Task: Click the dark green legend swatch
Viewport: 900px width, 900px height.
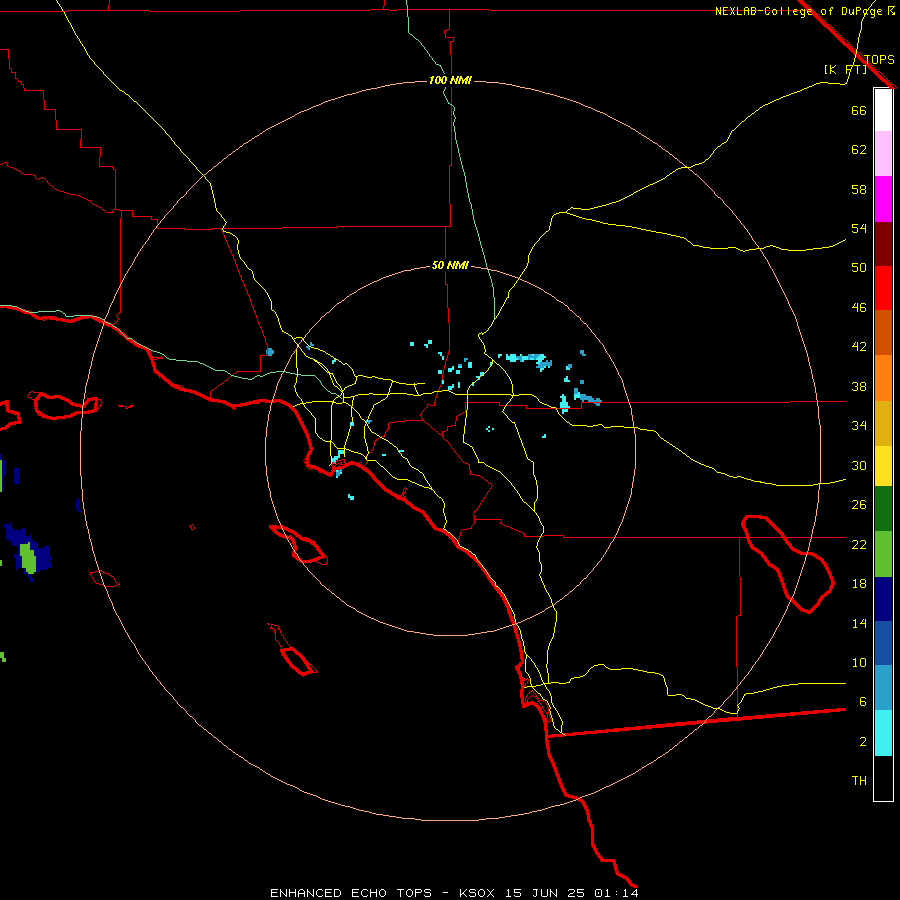Action: [x=883, y=509]
